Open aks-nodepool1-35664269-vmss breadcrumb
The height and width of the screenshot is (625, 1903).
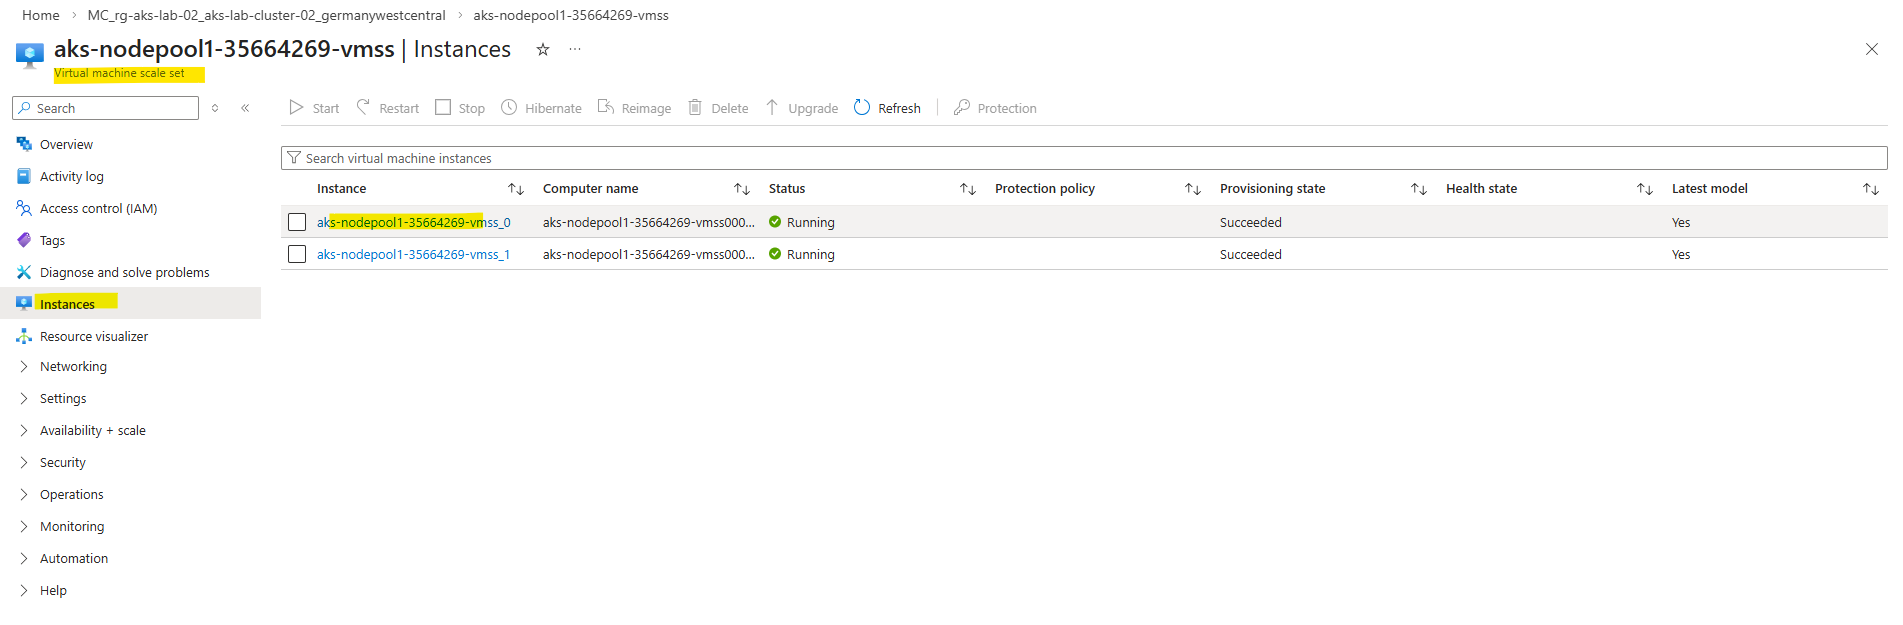[571, 15]
